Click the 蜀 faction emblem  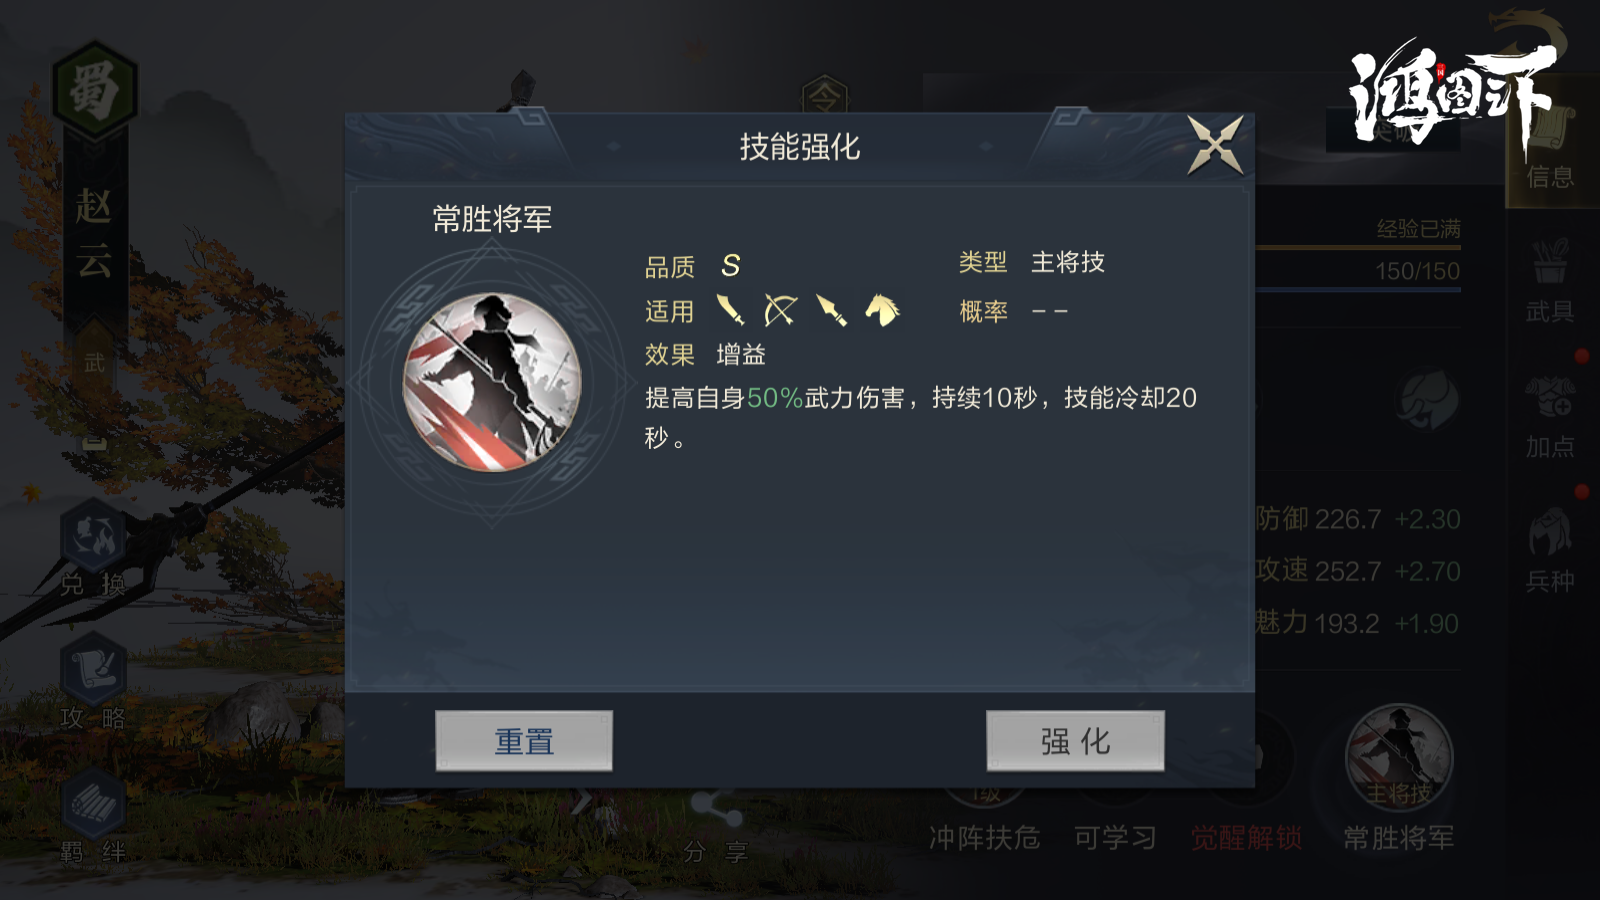94,90
